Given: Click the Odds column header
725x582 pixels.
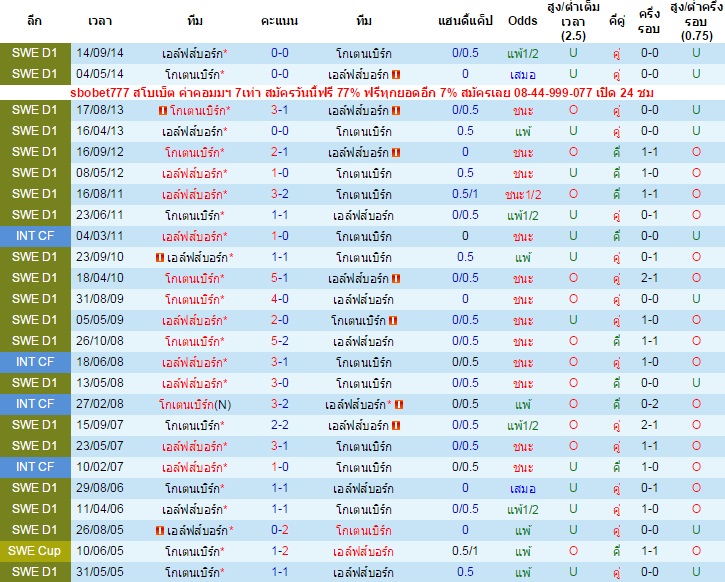Looking at the screenshot, I should tap(522, 21).
